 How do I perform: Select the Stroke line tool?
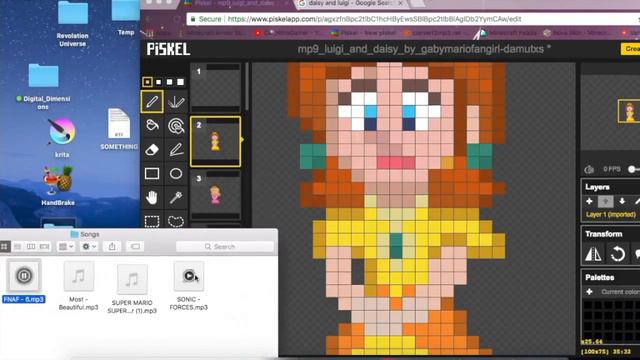(176, 149)
